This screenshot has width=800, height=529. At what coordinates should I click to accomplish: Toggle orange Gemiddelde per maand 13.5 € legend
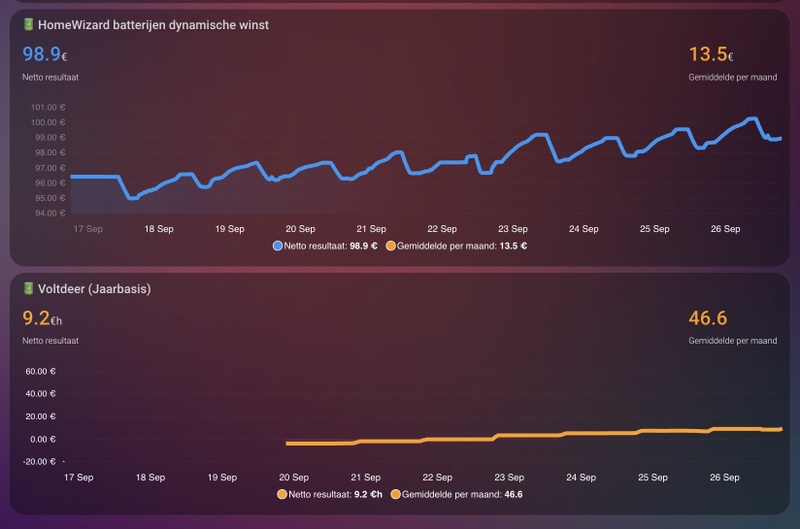coord(456,246)
